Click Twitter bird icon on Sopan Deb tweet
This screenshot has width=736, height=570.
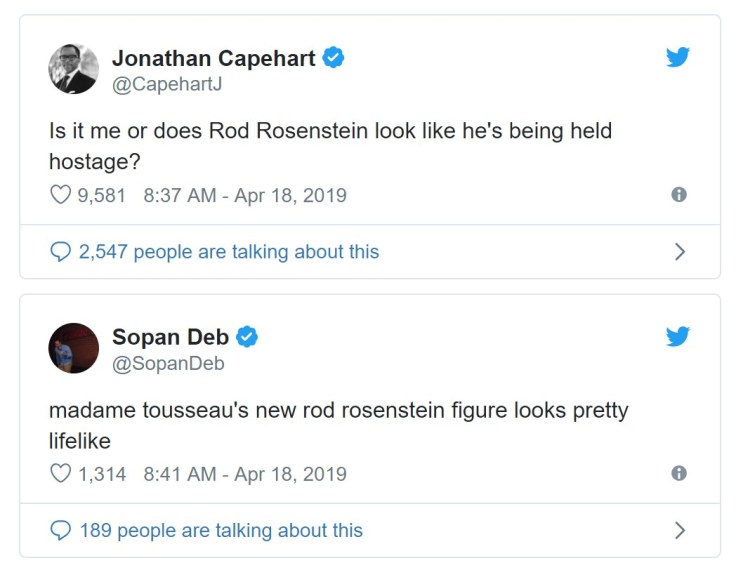pos(678,337)
